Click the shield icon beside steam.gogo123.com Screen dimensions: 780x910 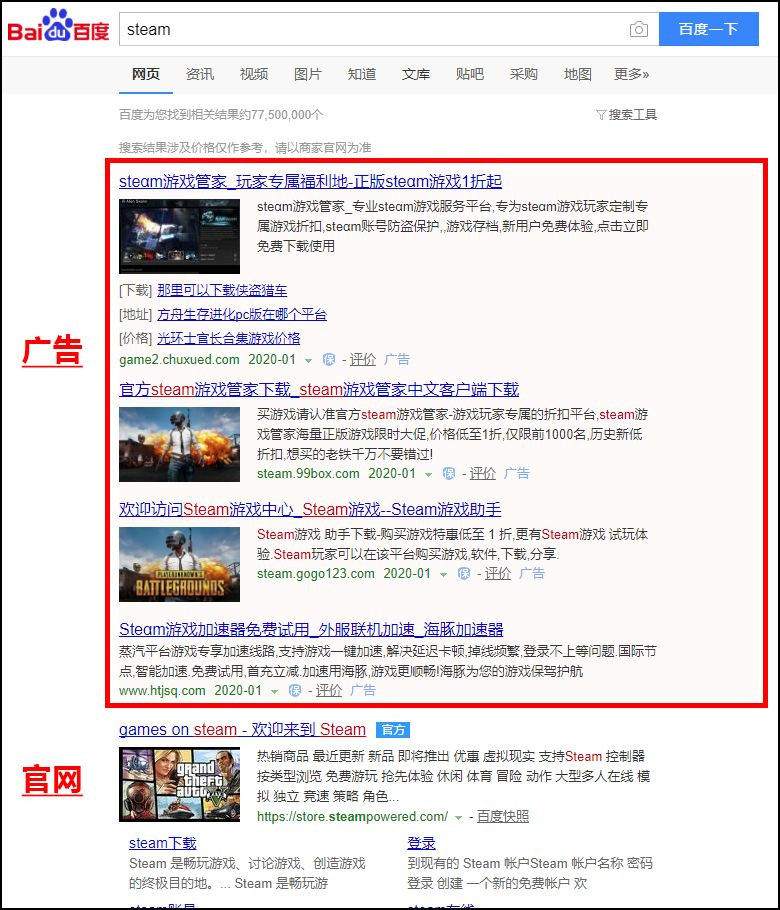pos(464,574)
